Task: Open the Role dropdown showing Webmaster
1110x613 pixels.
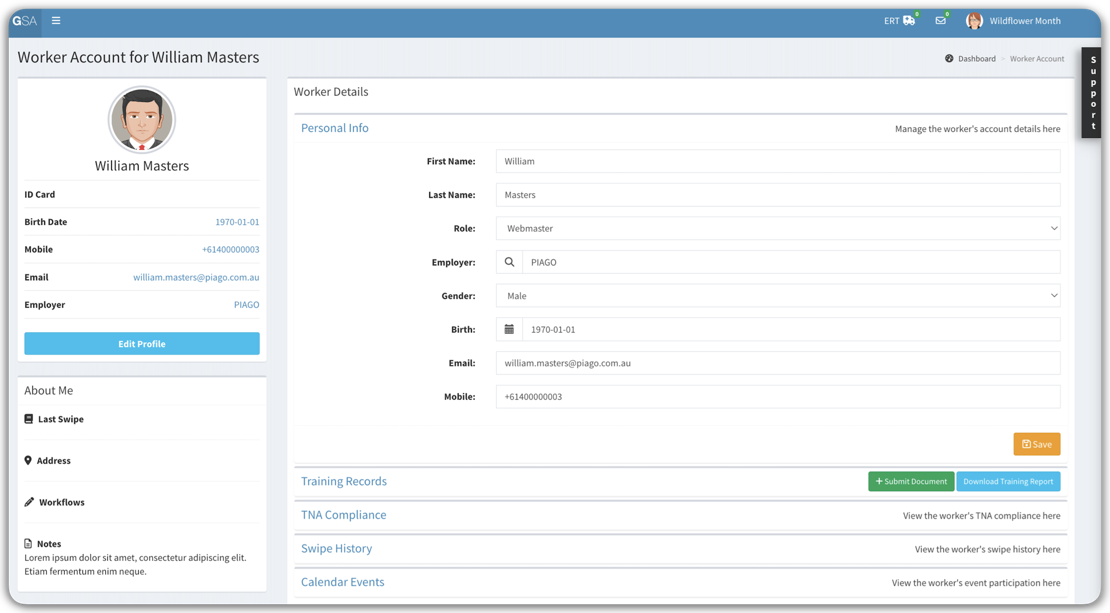Action: pos(778,228)
